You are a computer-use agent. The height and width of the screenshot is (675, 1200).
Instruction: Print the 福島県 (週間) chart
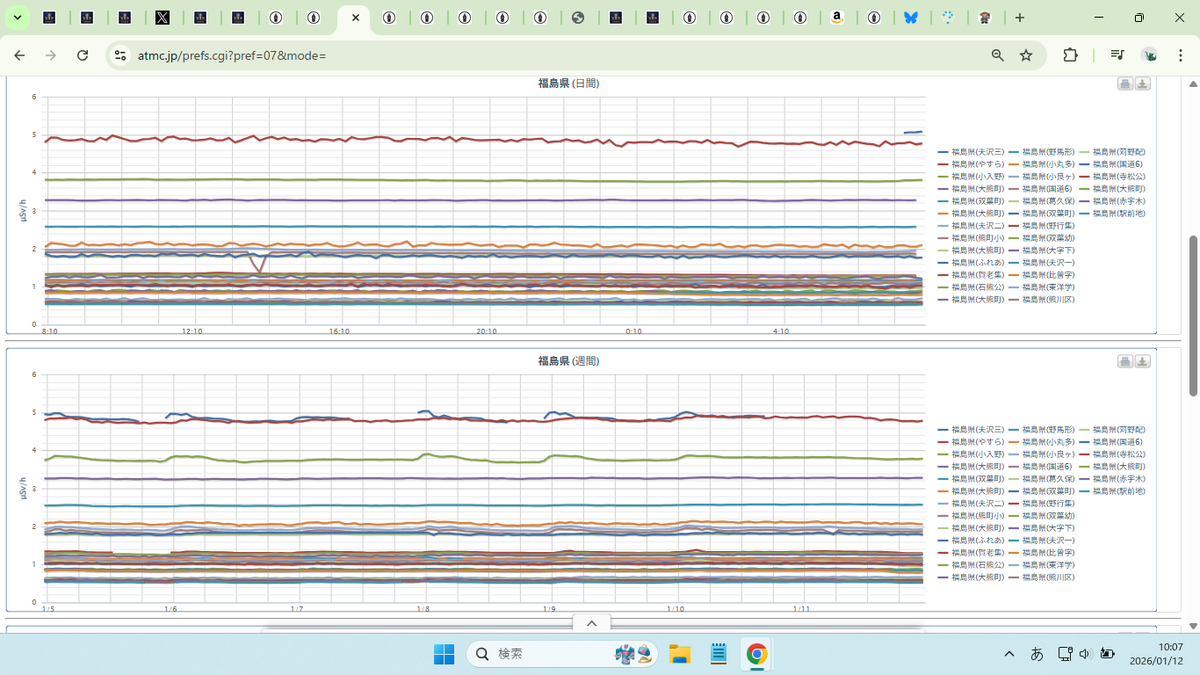(1125, 361)
